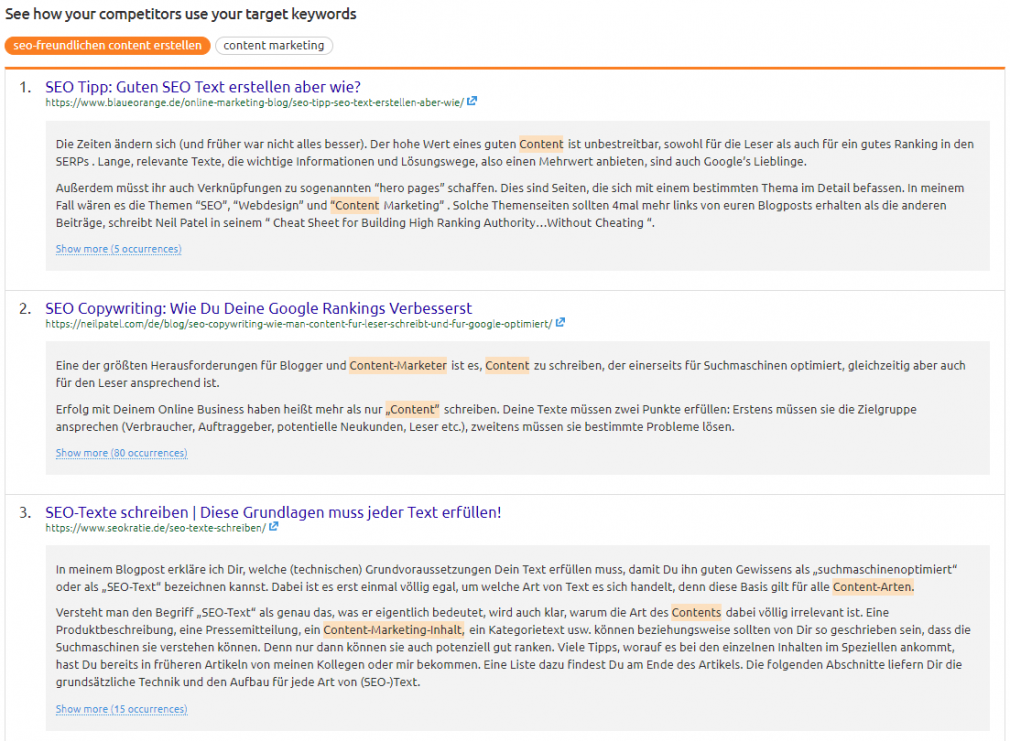Select the 'seo-freundlichen content erstellen' keyword tab
The width and height of the screenshot is (1010, 741).
107,46
